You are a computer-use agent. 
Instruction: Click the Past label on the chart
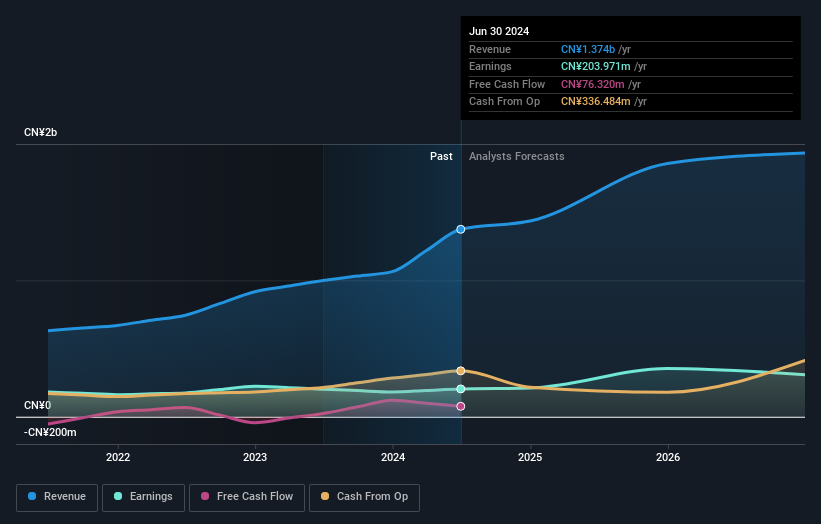441,157
